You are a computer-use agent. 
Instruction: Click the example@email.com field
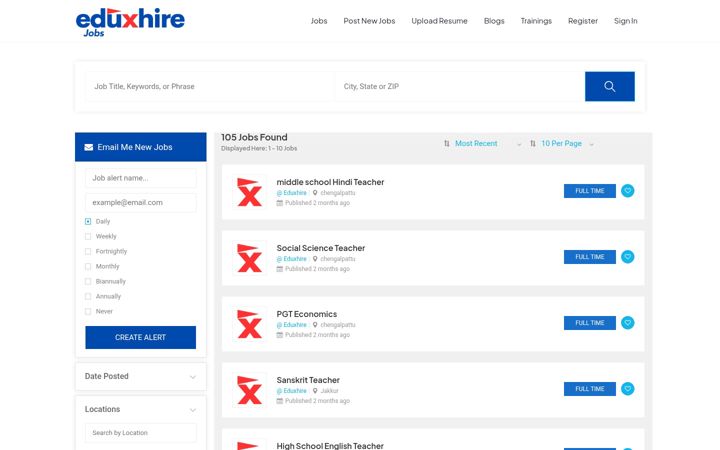[141, 202]
